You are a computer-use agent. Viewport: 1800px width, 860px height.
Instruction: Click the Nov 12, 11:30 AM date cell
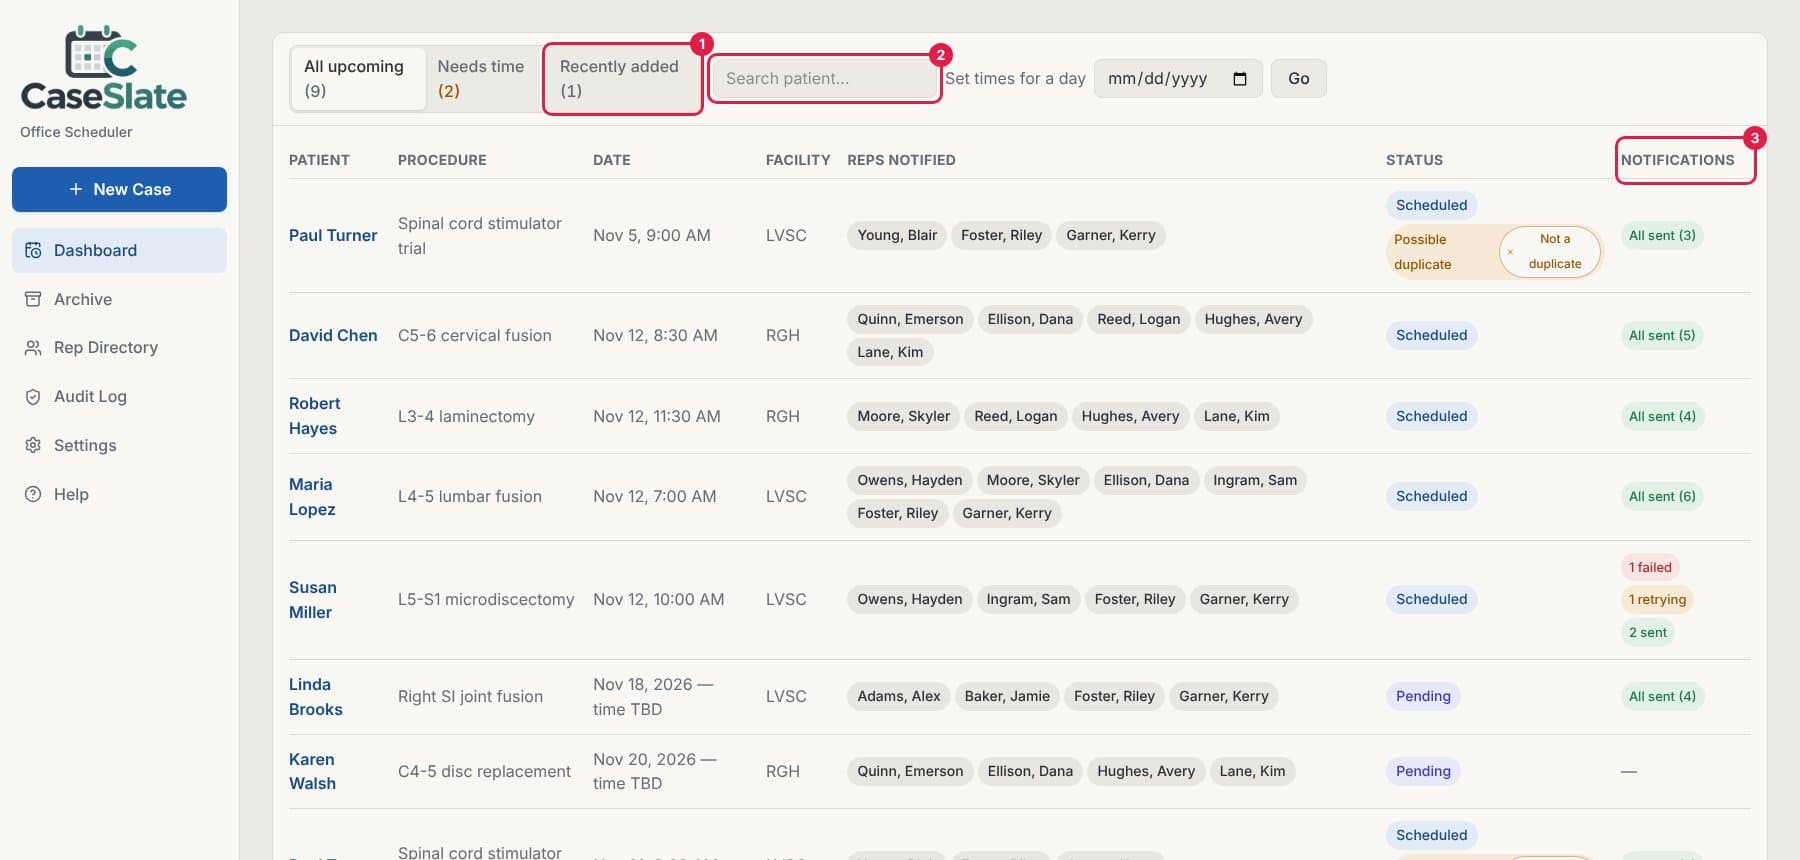[x=656, y=416]
